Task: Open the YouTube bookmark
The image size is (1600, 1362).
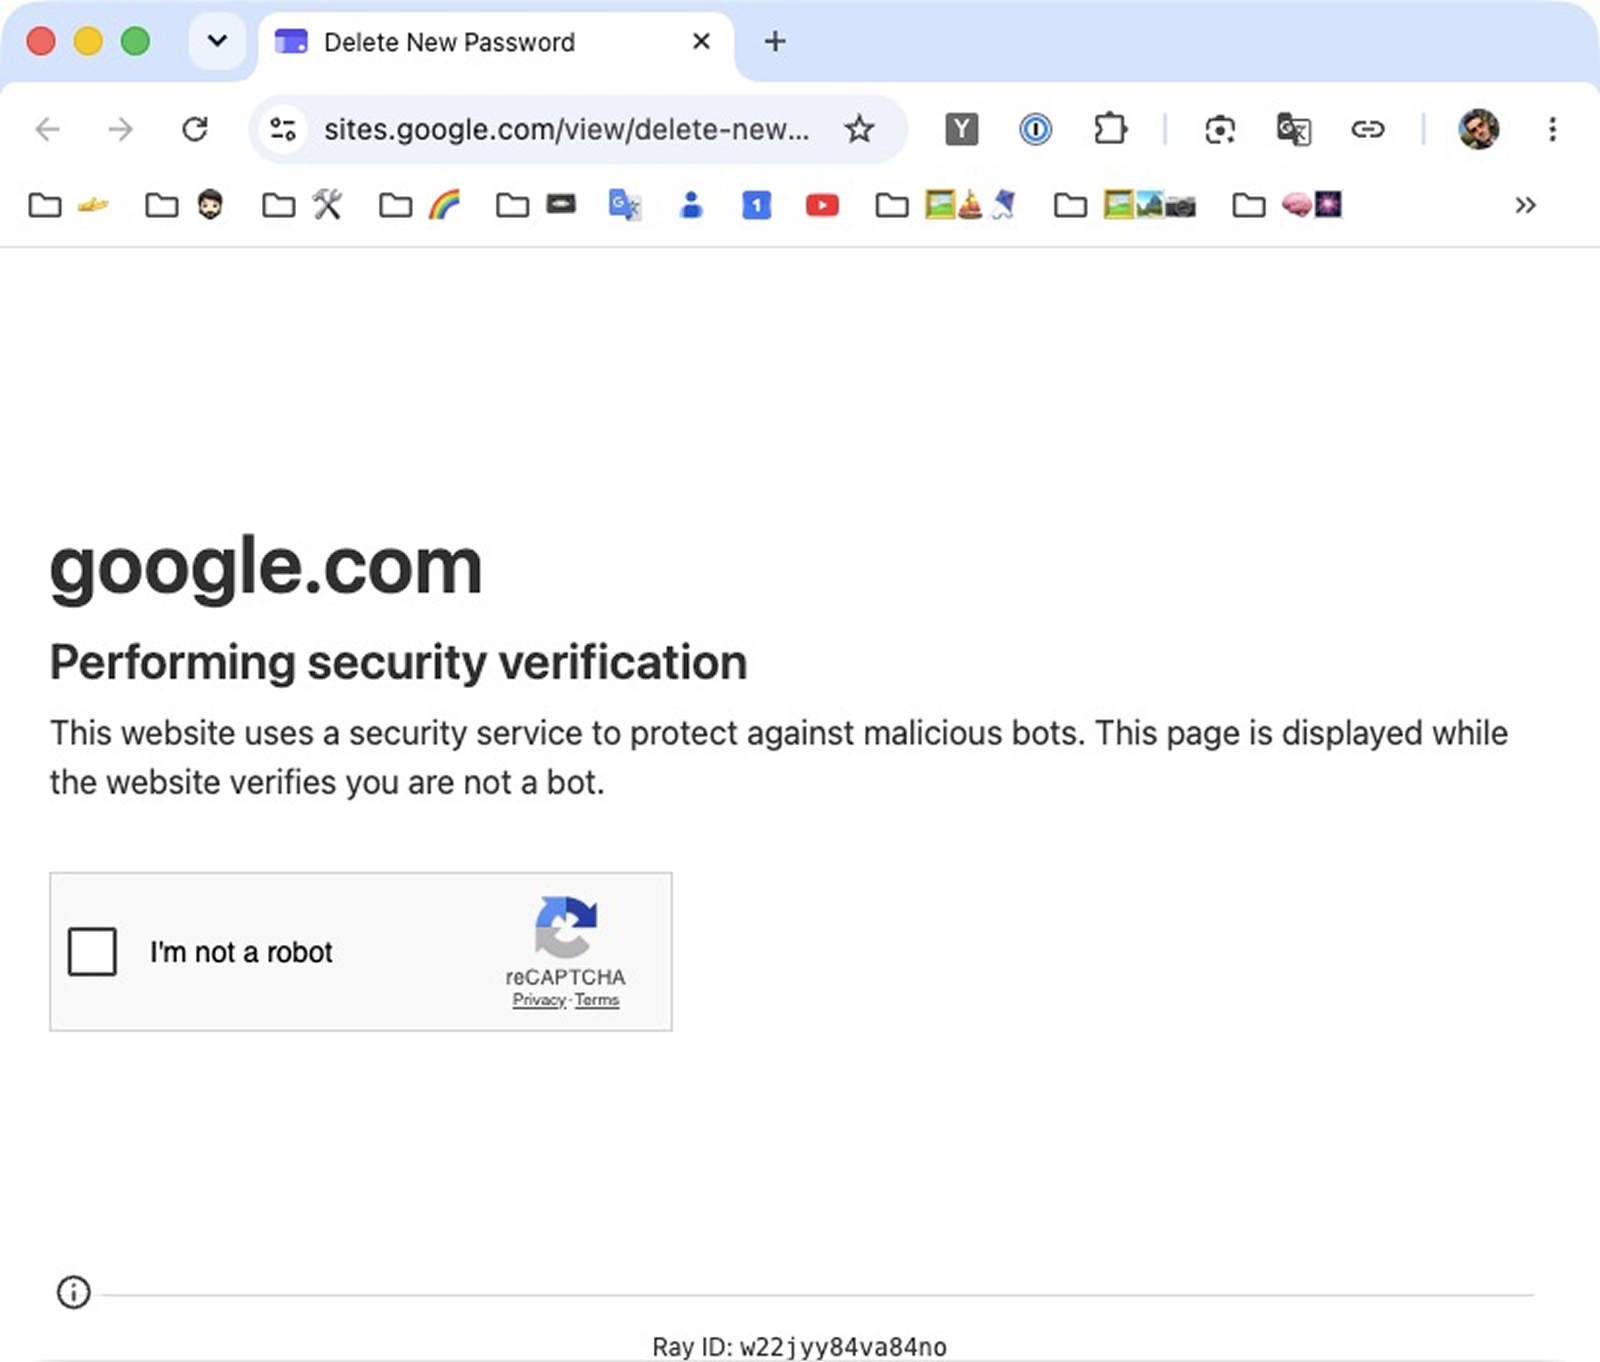Action: 822,205
